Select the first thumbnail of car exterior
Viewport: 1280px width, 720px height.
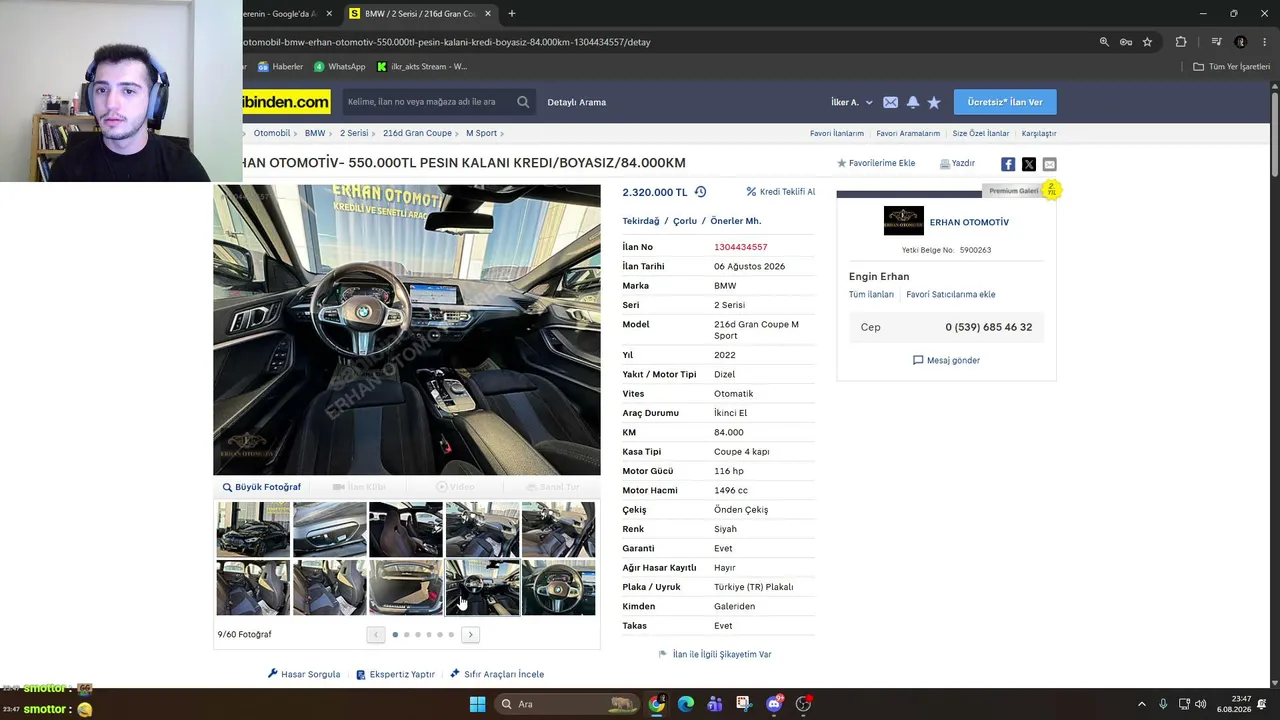pyautogui.click(x=253, y=529)
